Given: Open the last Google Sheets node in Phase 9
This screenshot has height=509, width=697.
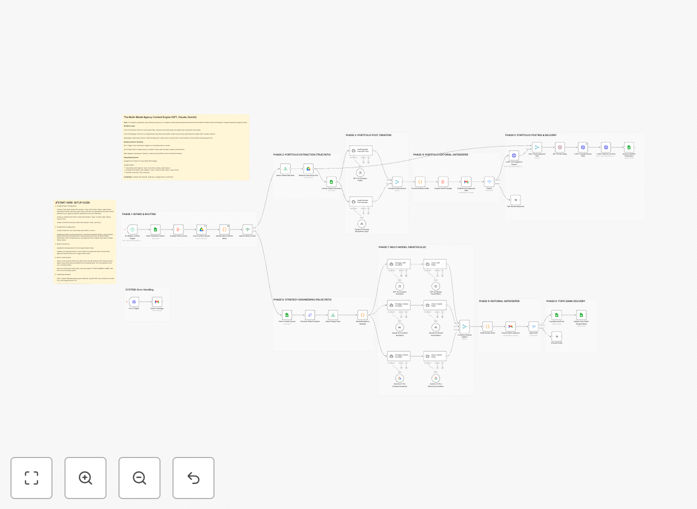Looking at the screenshot, I should (581, 315).
